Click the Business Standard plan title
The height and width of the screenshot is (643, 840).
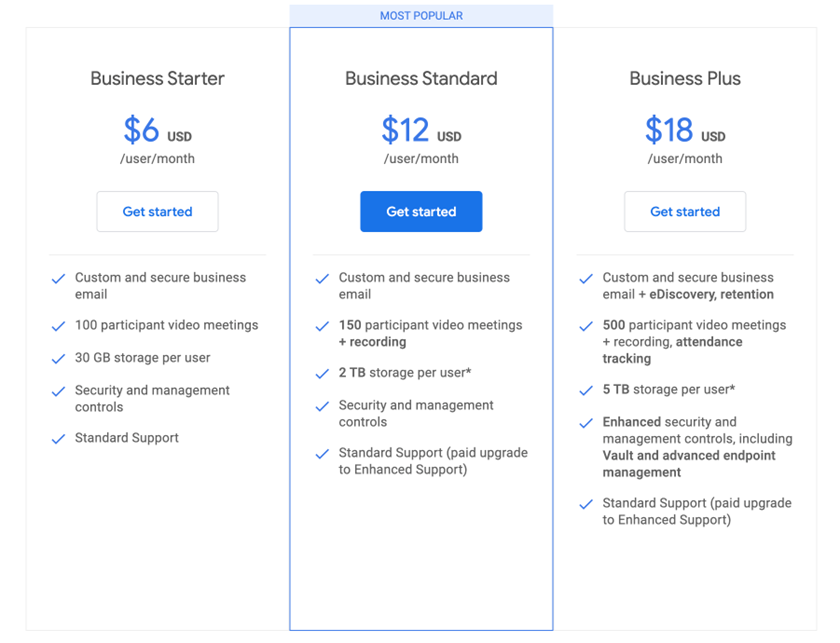[421, 79]
